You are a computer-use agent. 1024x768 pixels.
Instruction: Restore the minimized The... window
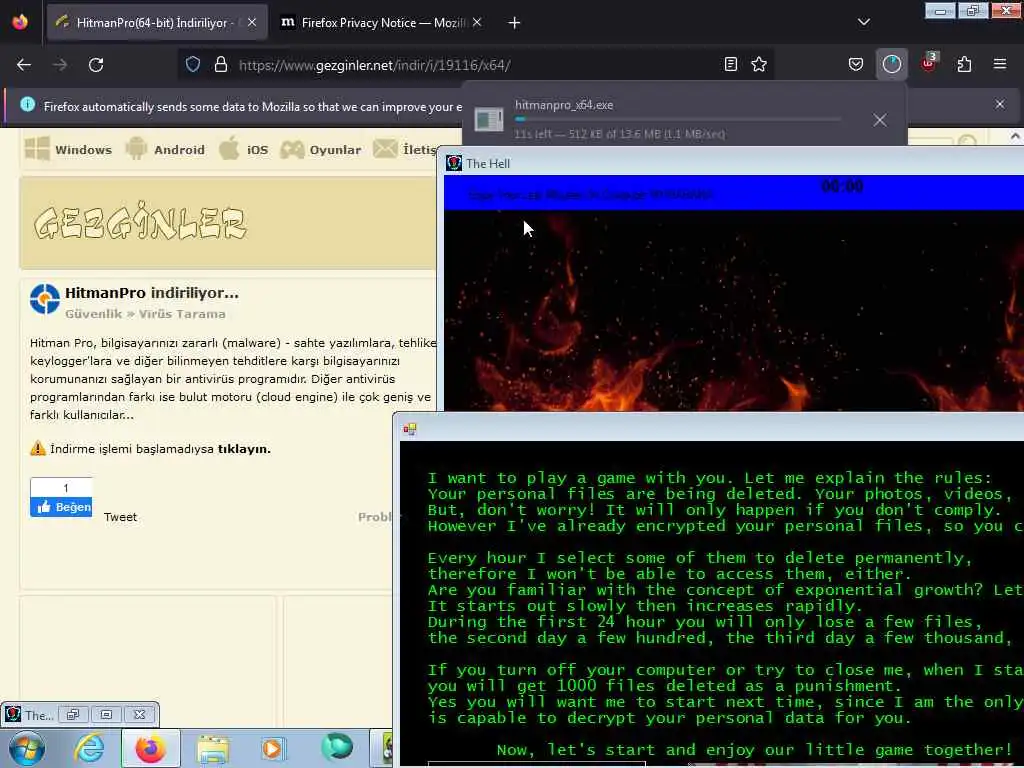(x=72, y=714)
